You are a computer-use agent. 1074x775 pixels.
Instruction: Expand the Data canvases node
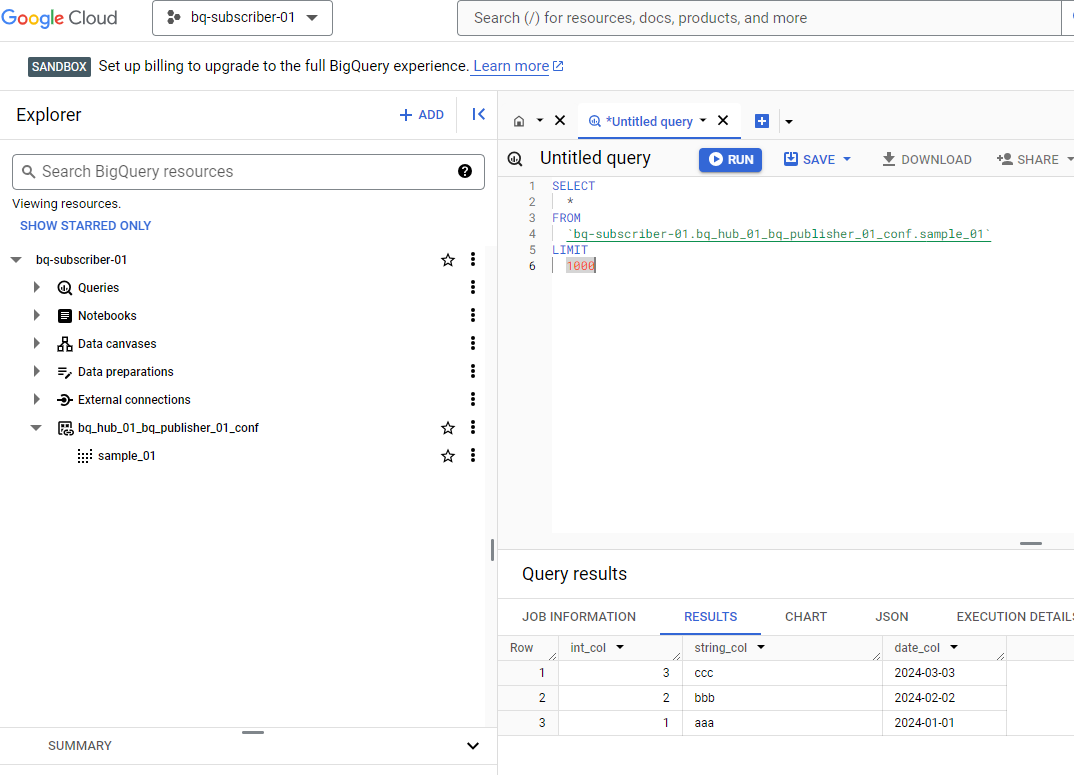tap(37, 344)
